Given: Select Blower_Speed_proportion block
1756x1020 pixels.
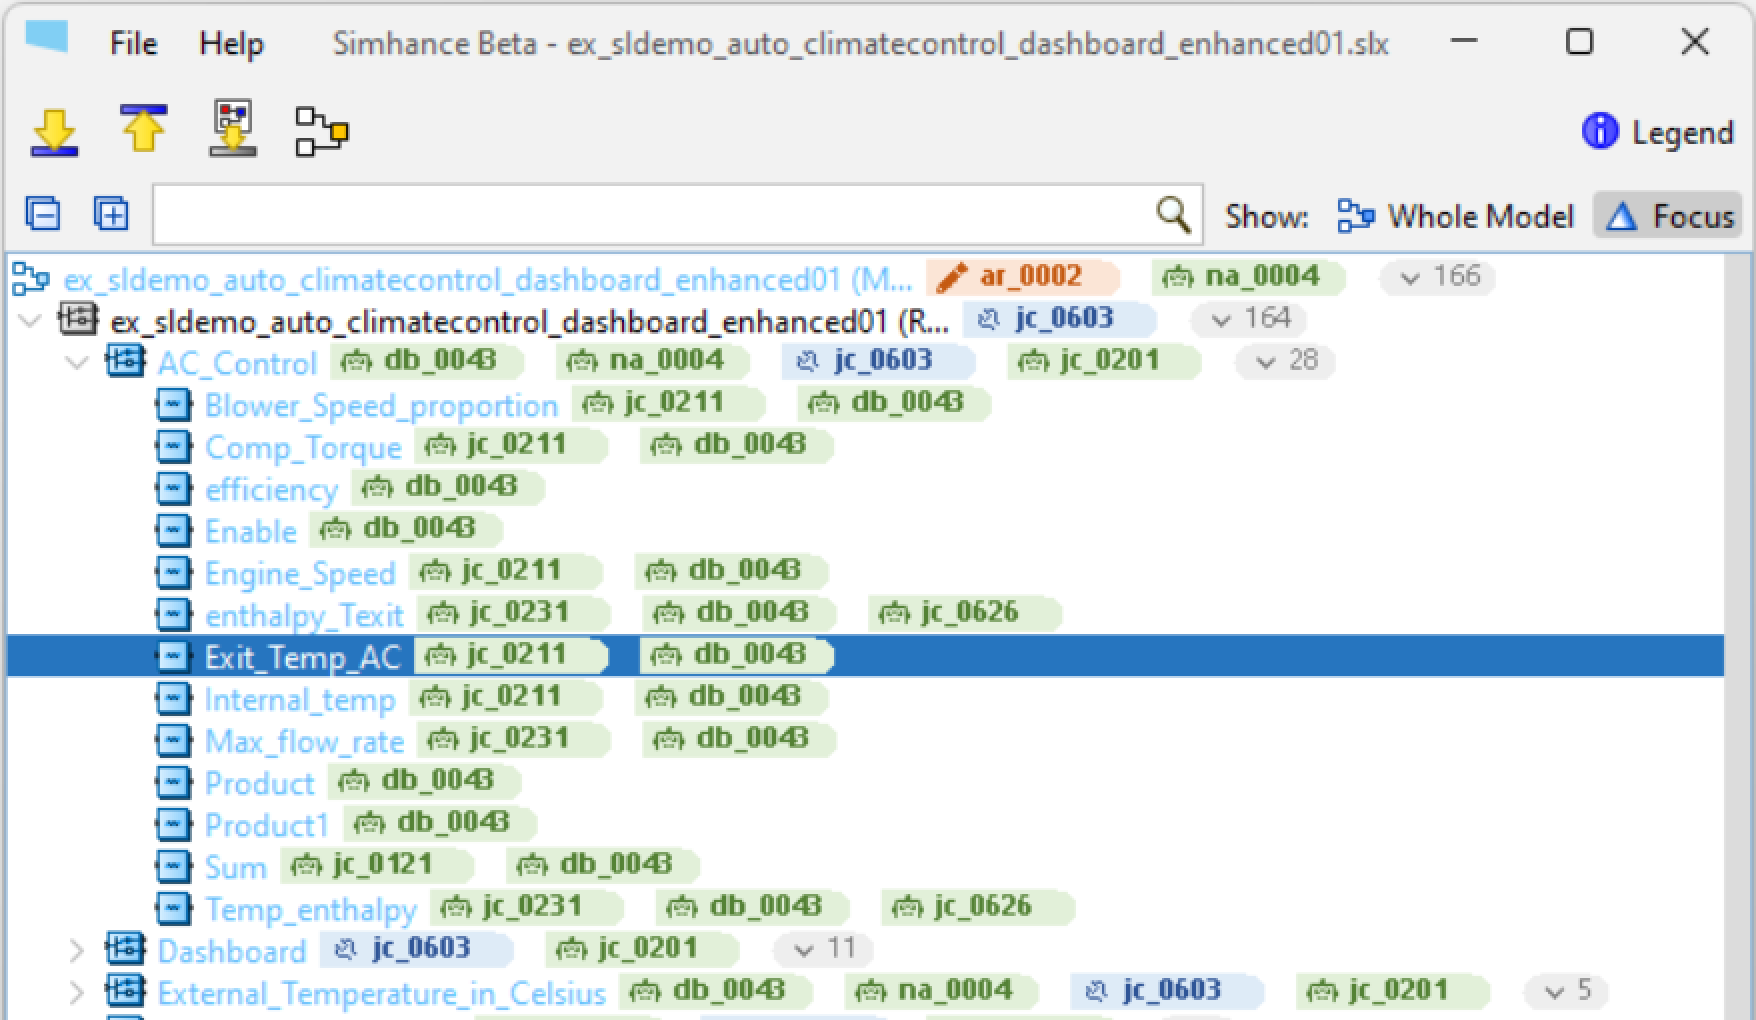Looking at the screenshot, I should coord(381,405).
